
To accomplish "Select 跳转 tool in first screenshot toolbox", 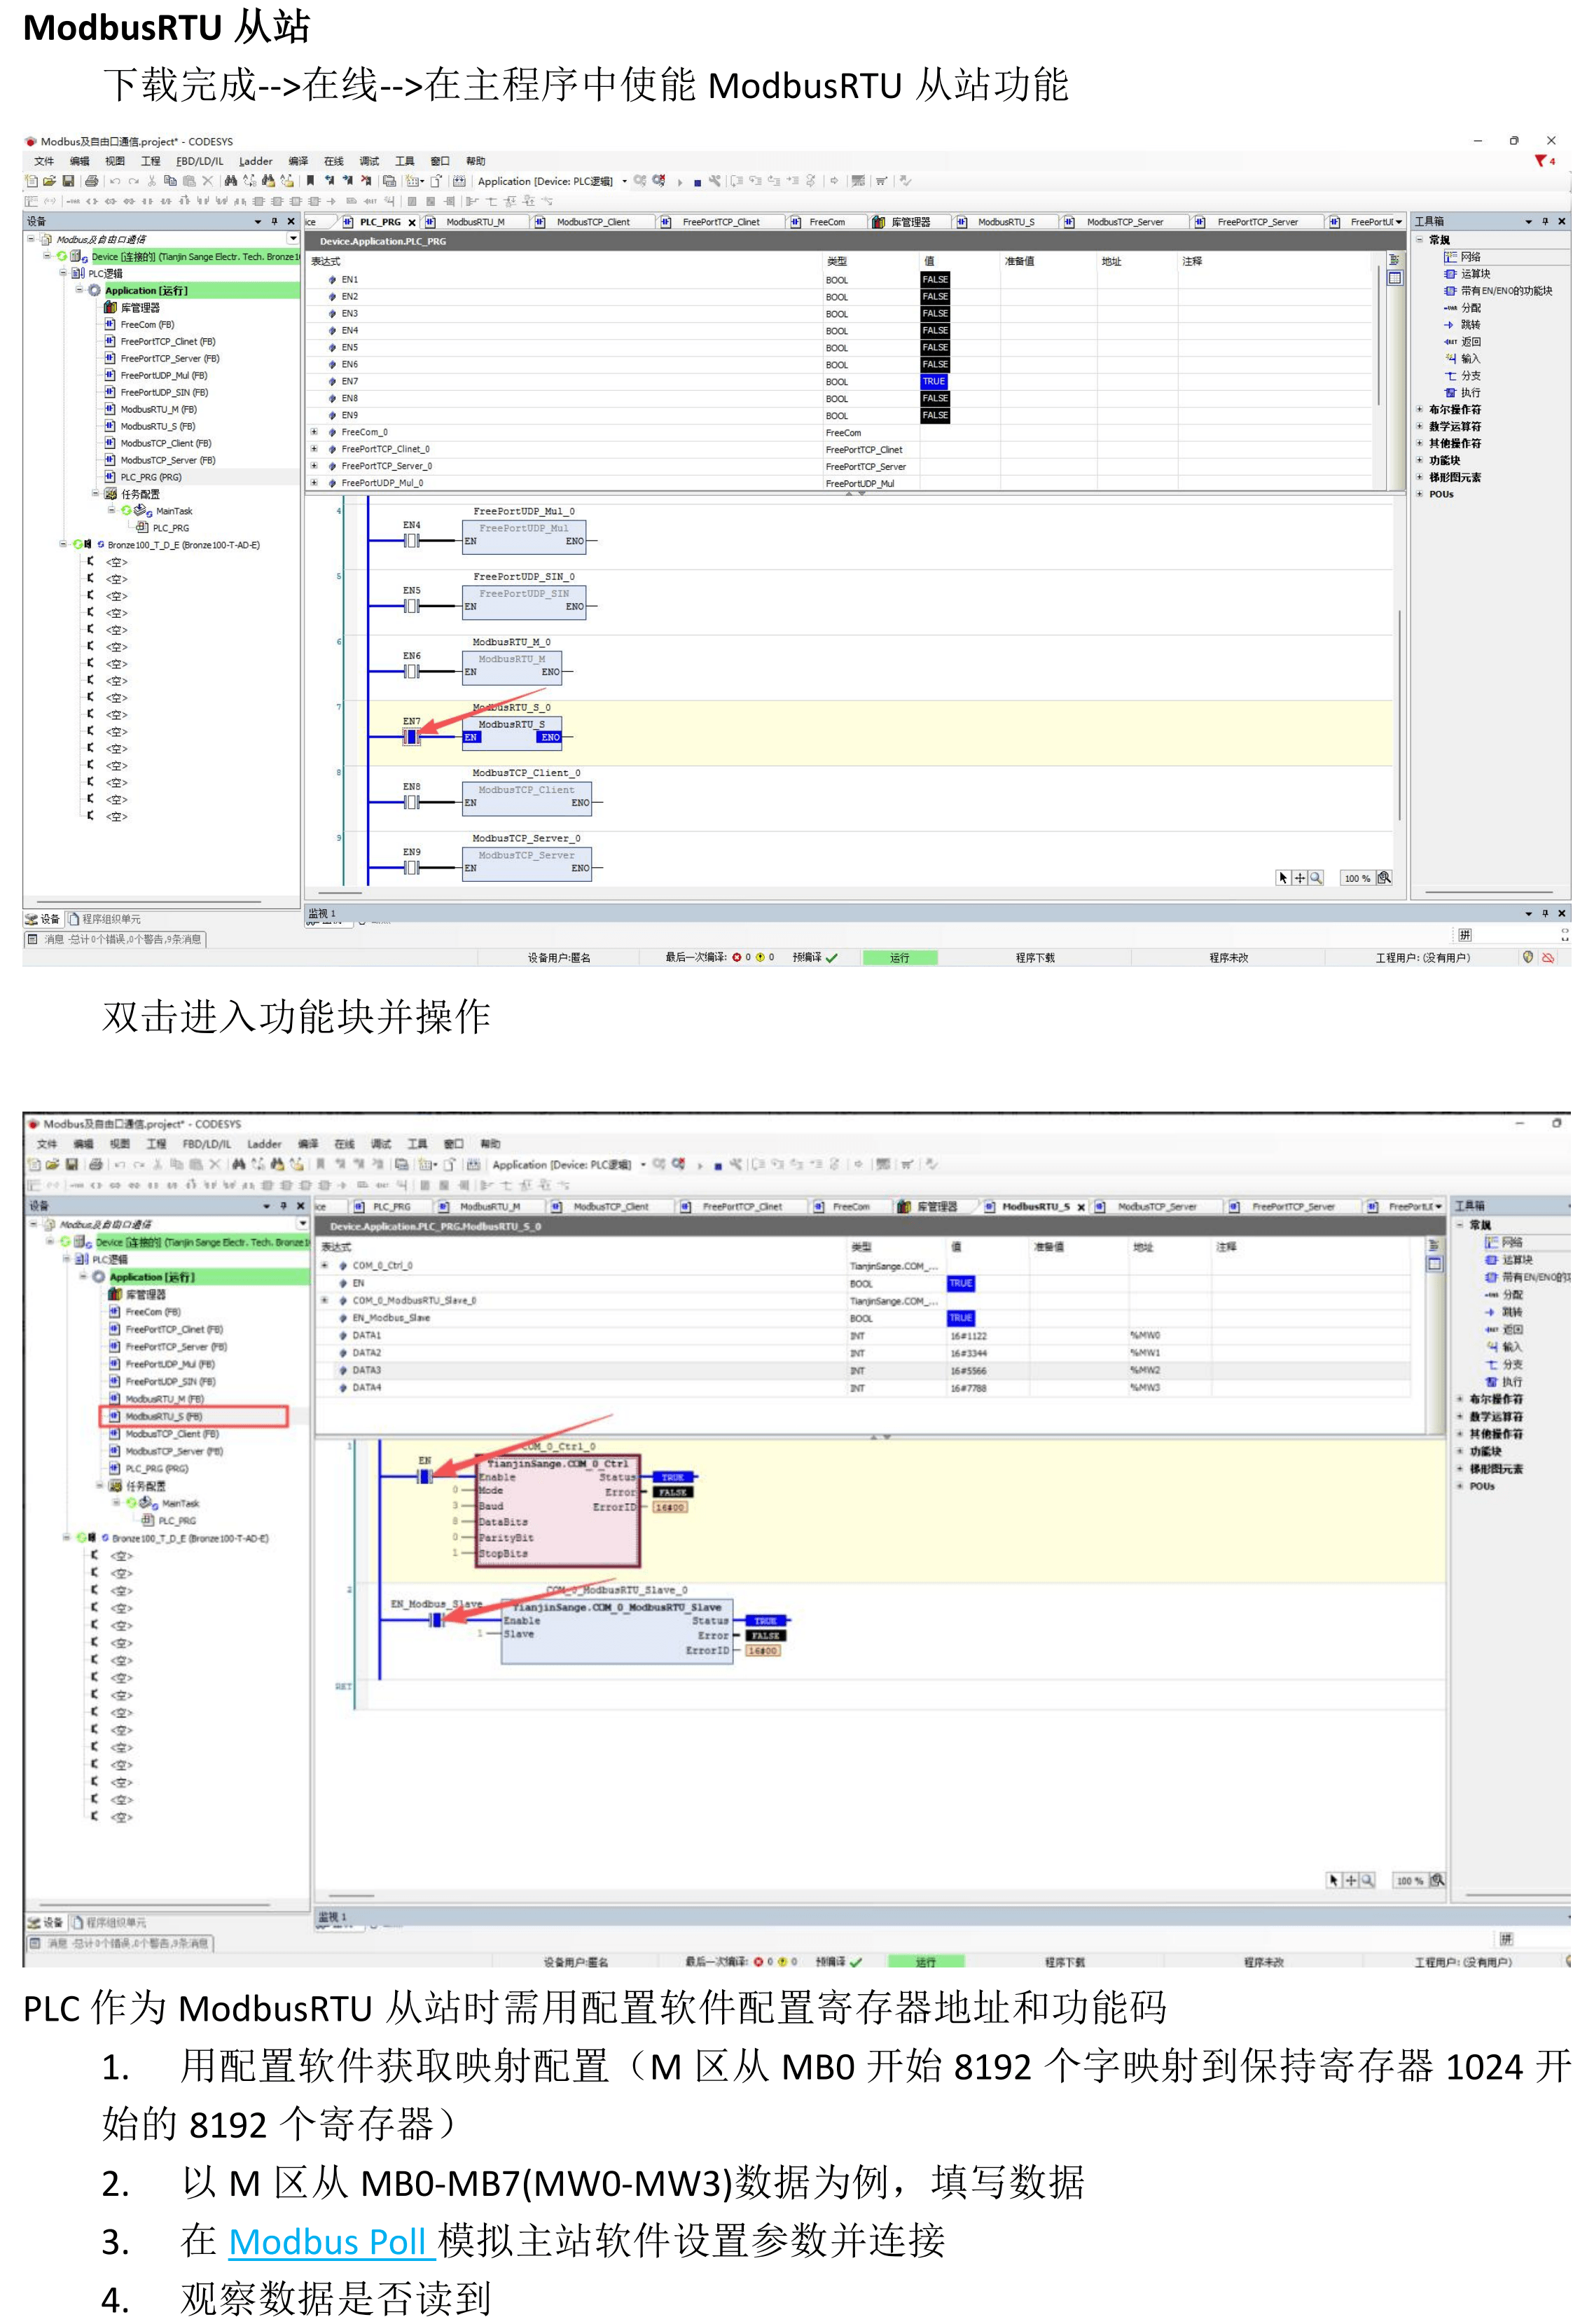I will pyautogui.click(x=1462, y=325).
